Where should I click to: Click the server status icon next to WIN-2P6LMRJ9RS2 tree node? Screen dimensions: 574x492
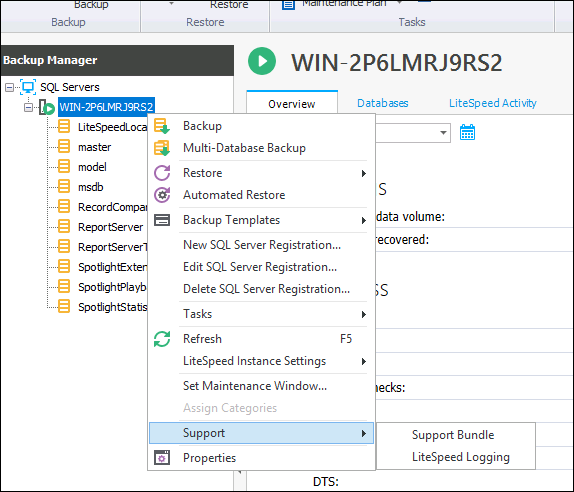point(47,107)
